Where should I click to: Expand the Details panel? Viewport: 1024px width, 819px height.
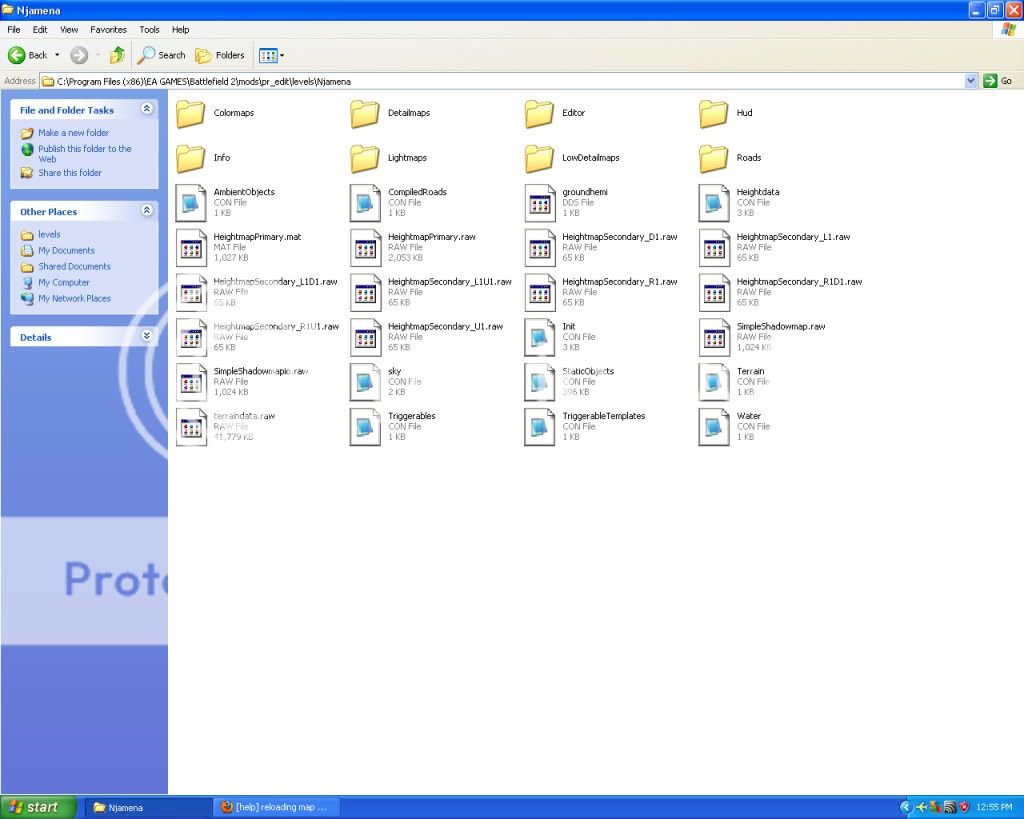pyautogui.click(x=147, y=337)
